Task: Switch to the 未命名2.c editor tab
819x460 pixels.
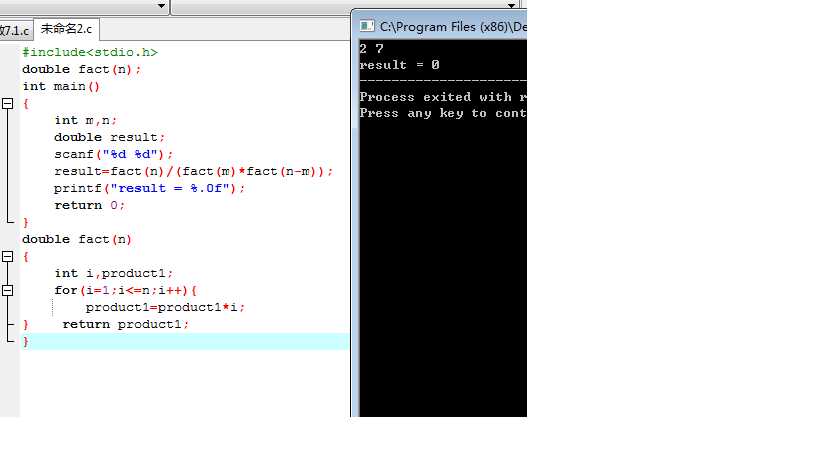Action: coord(66,29)
